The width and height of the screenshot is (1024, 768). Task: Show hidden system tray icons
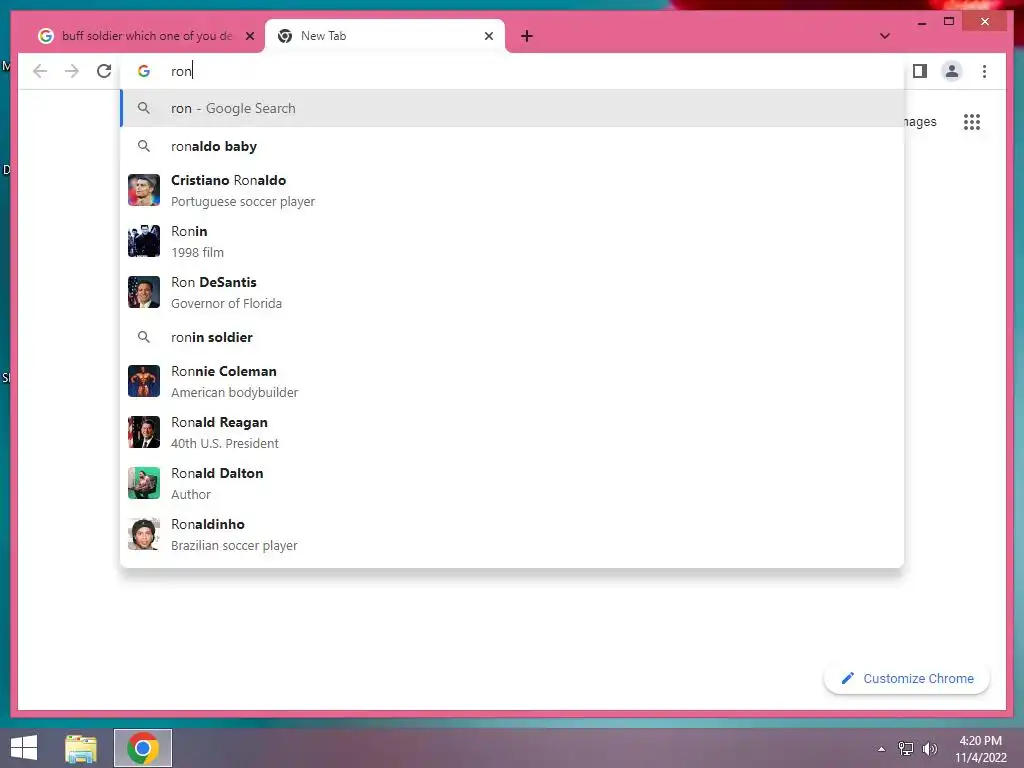pos(882,749)
